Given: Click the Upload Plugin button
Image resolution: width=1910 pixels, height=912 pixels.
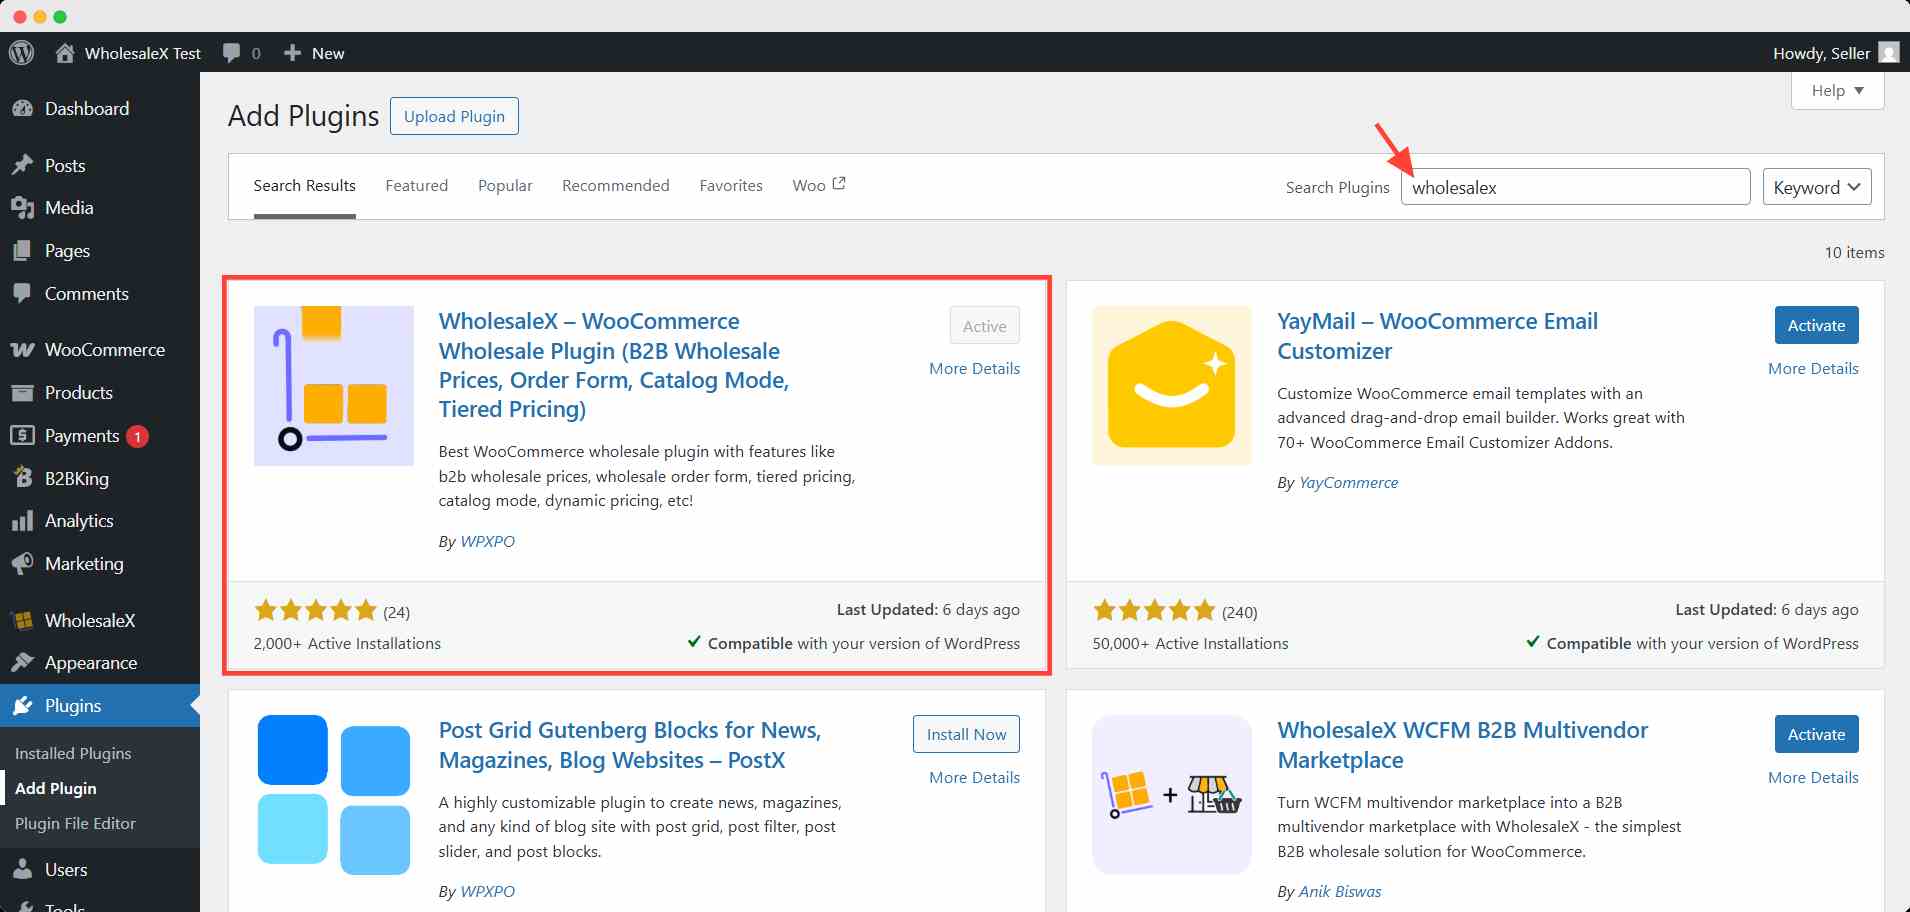Looking at the screenshot, I should click(x=454, y=116).
